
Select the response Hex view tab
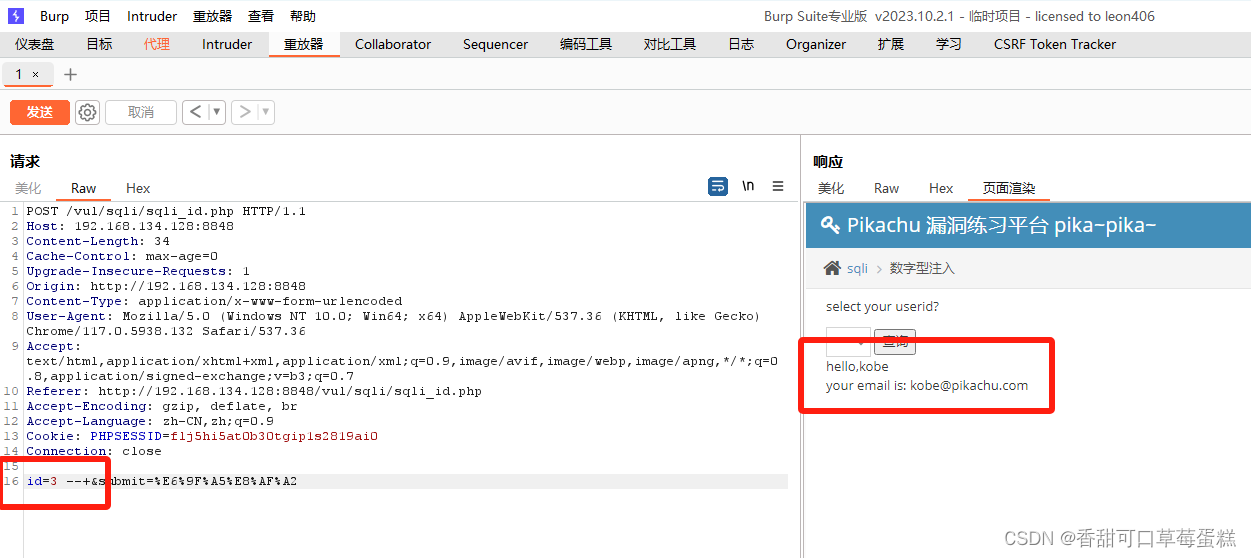tap(941, 188)
